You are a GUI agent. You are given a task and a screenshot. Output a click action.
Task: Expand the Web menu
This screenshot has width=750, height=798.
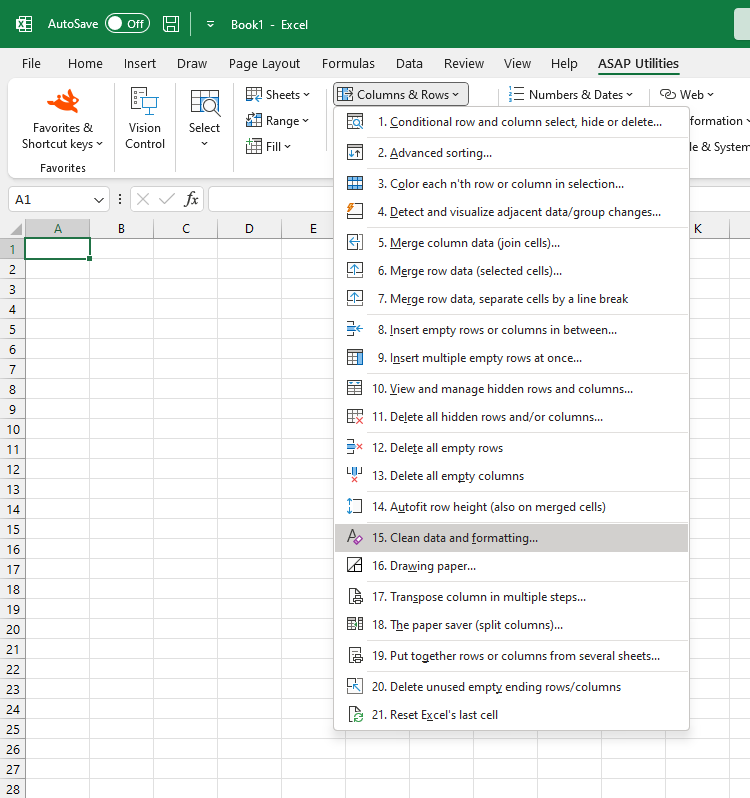[687, 95]
